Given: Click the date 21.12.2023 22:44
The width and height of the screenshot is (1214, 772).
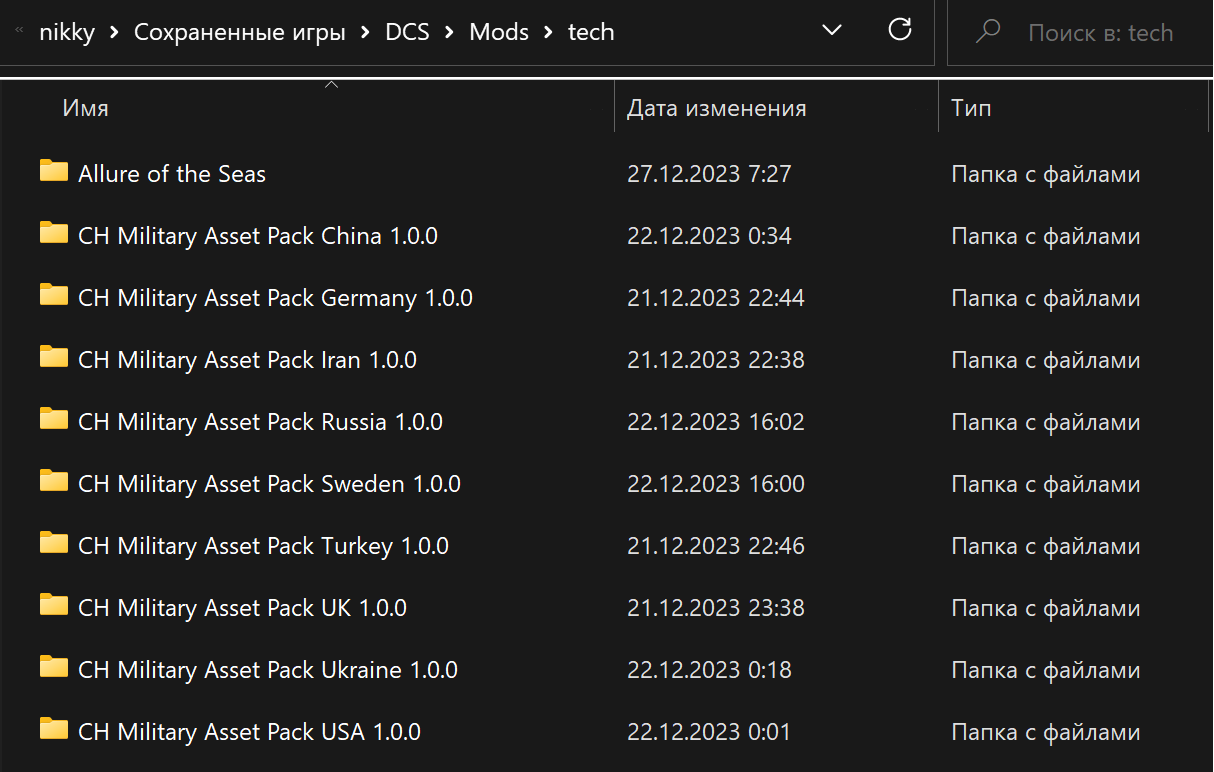Looking at the screenshot, I should tap(716, 298).
